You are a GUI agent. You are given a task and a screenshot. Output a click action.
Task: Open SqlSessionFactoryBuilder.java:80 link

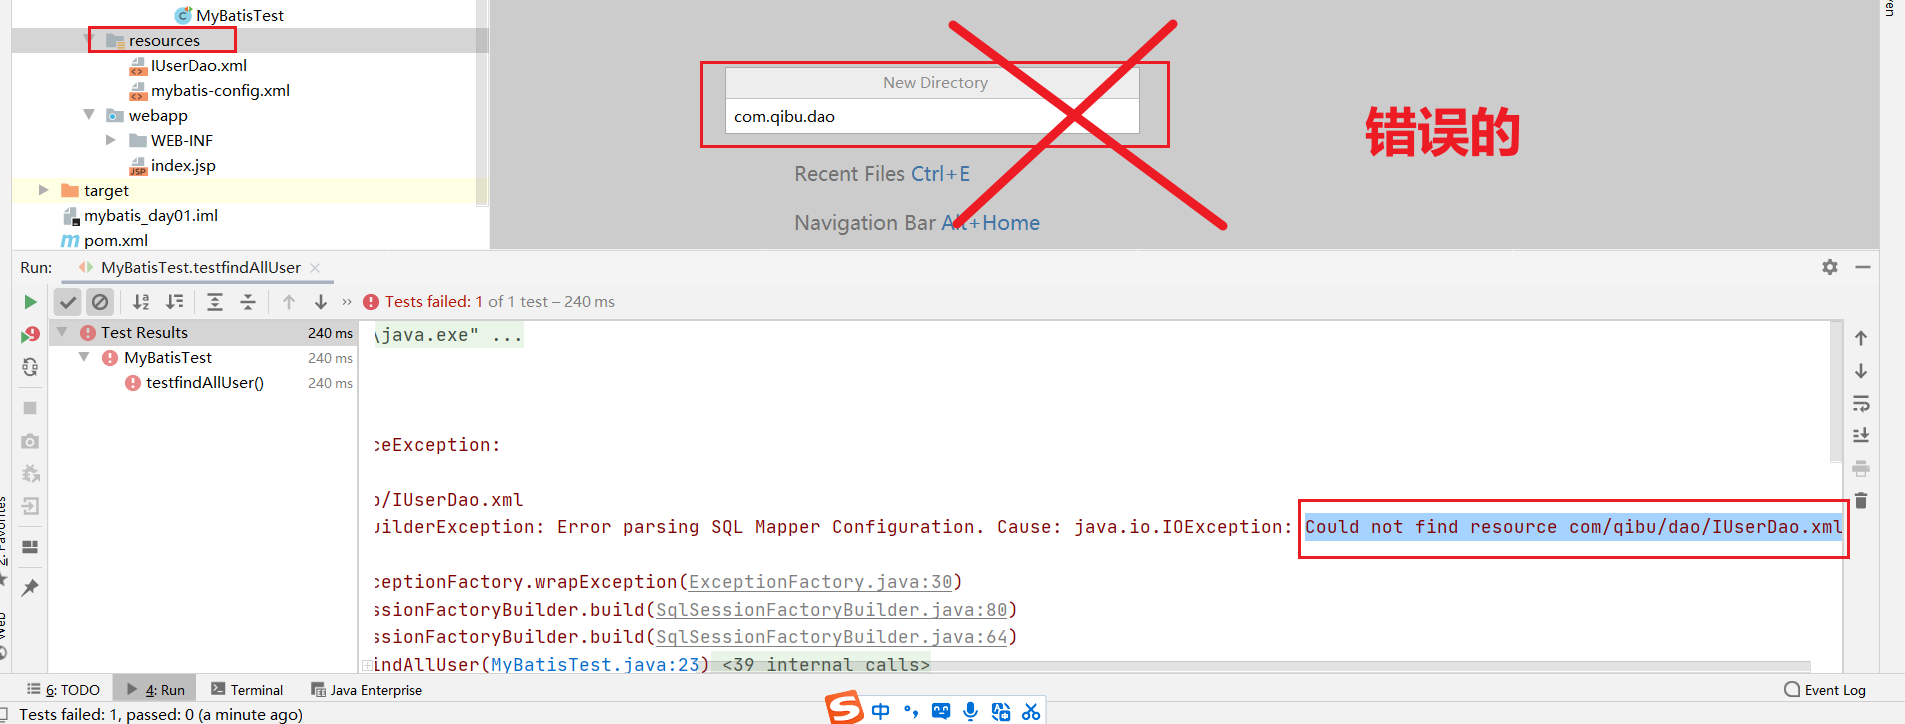832,610
